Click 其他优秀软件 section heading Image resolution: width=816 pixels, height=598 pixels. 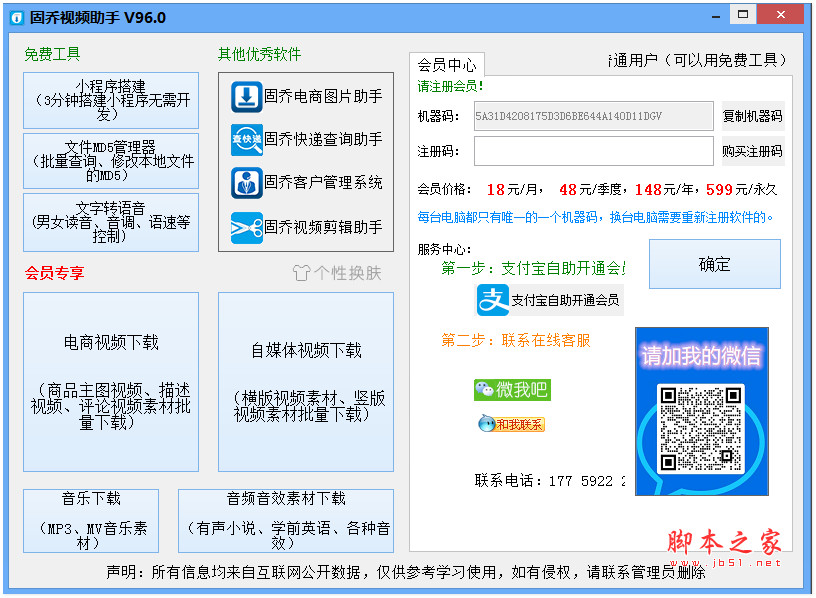click(x=259, y=54)
